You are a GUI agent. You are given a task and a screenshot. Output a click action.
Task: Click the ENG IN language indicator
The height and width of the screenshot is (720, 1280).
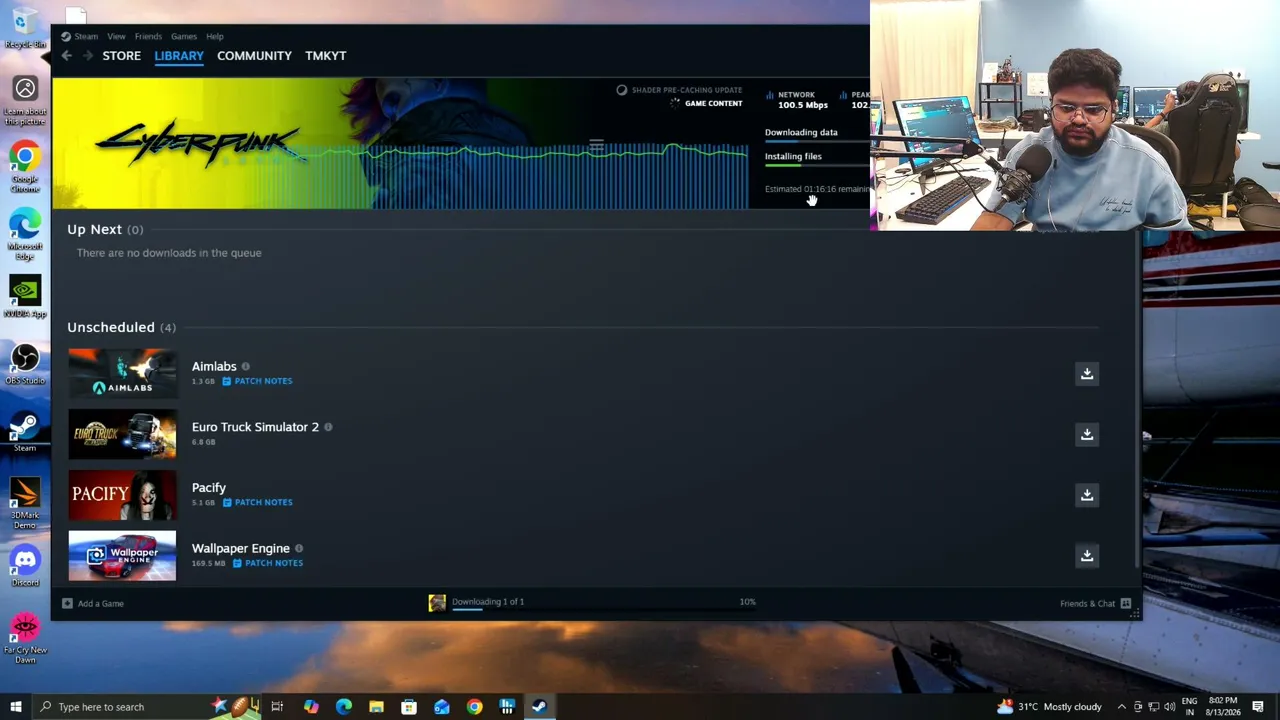point(1190,707)
